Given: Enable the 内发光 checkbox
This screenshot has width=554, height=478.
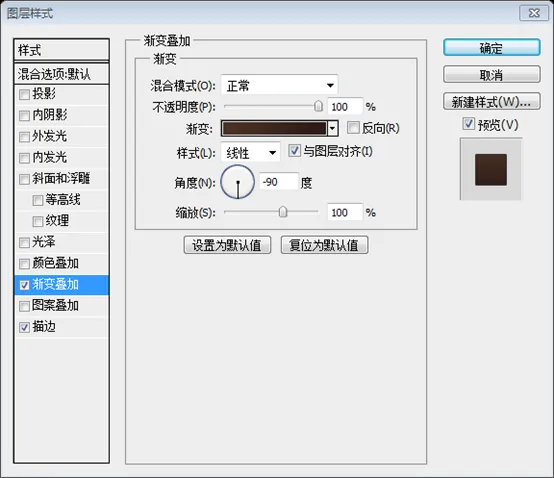Looking at the screenshot, I should [x=24, y=158].
